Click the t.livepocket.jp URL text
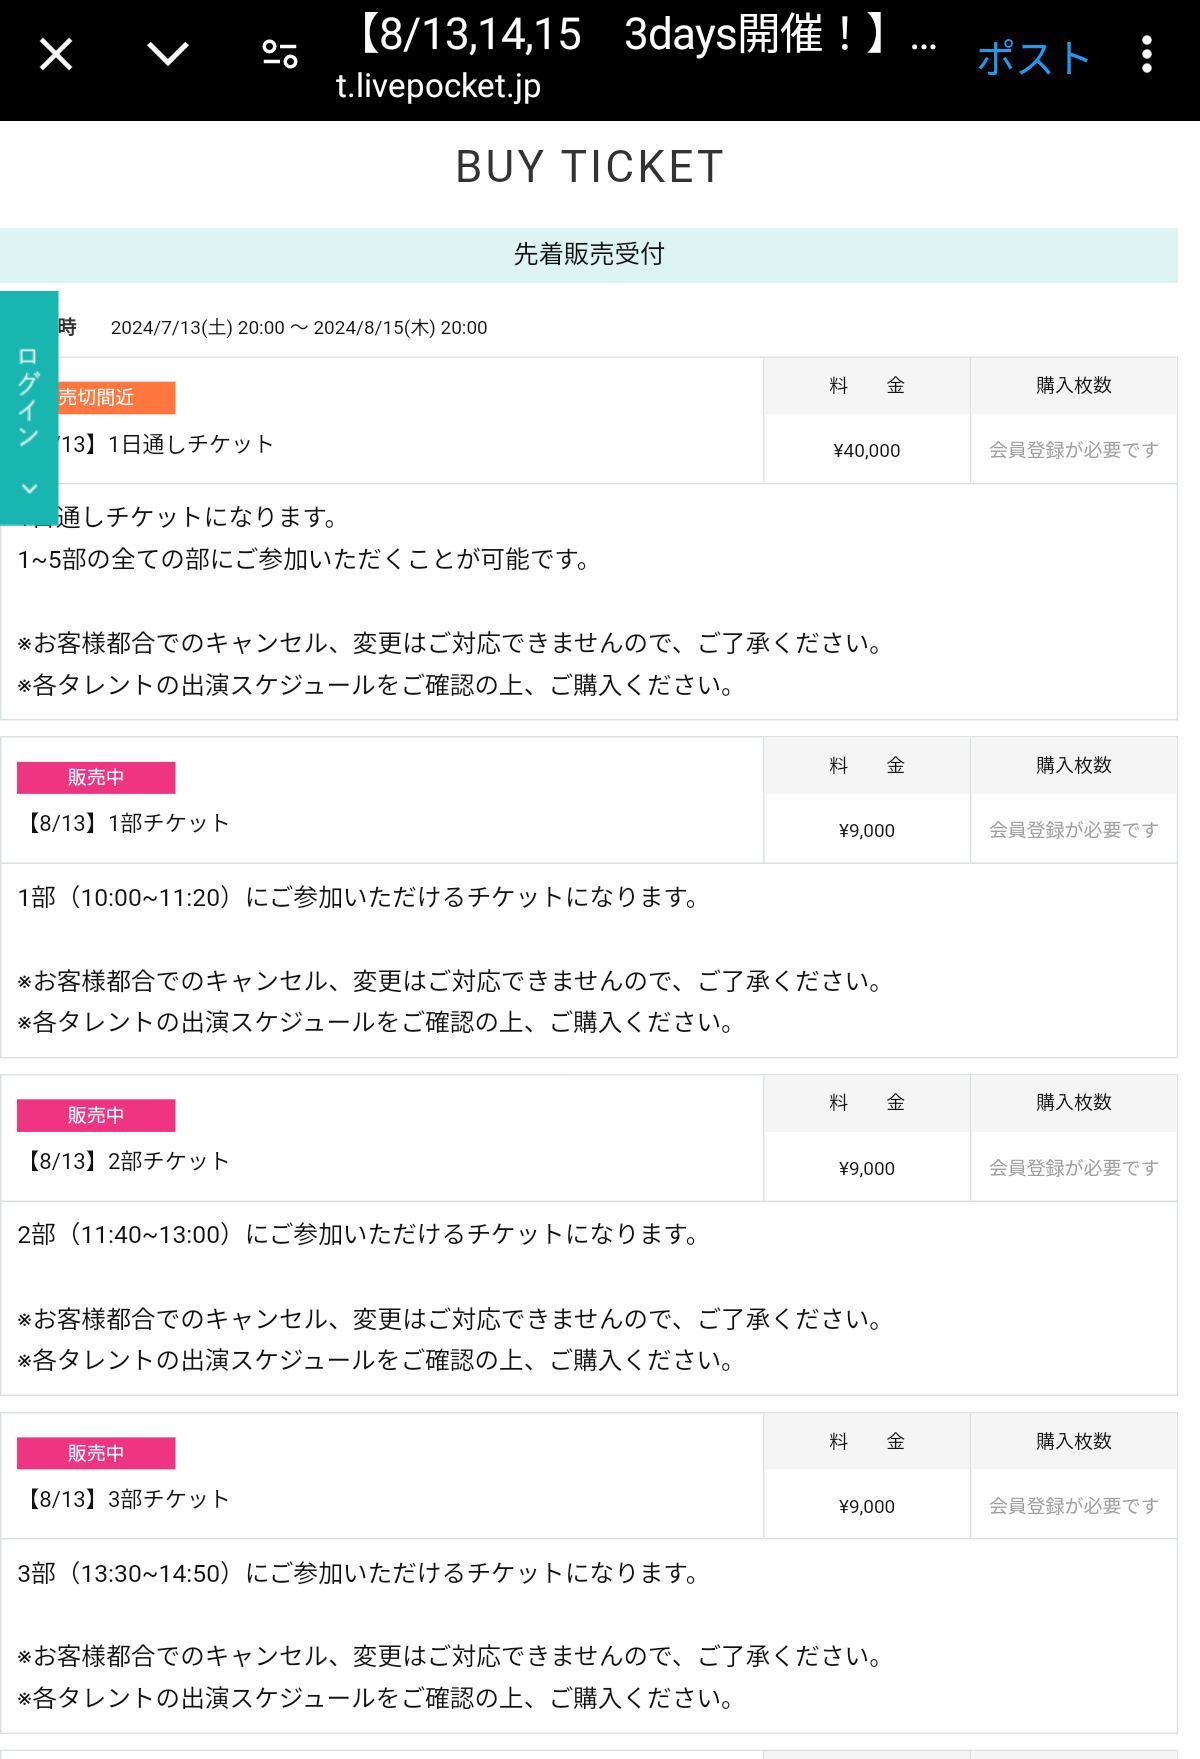The width and height of the screenshot is (1200, 1759). (x=438, y=86)
